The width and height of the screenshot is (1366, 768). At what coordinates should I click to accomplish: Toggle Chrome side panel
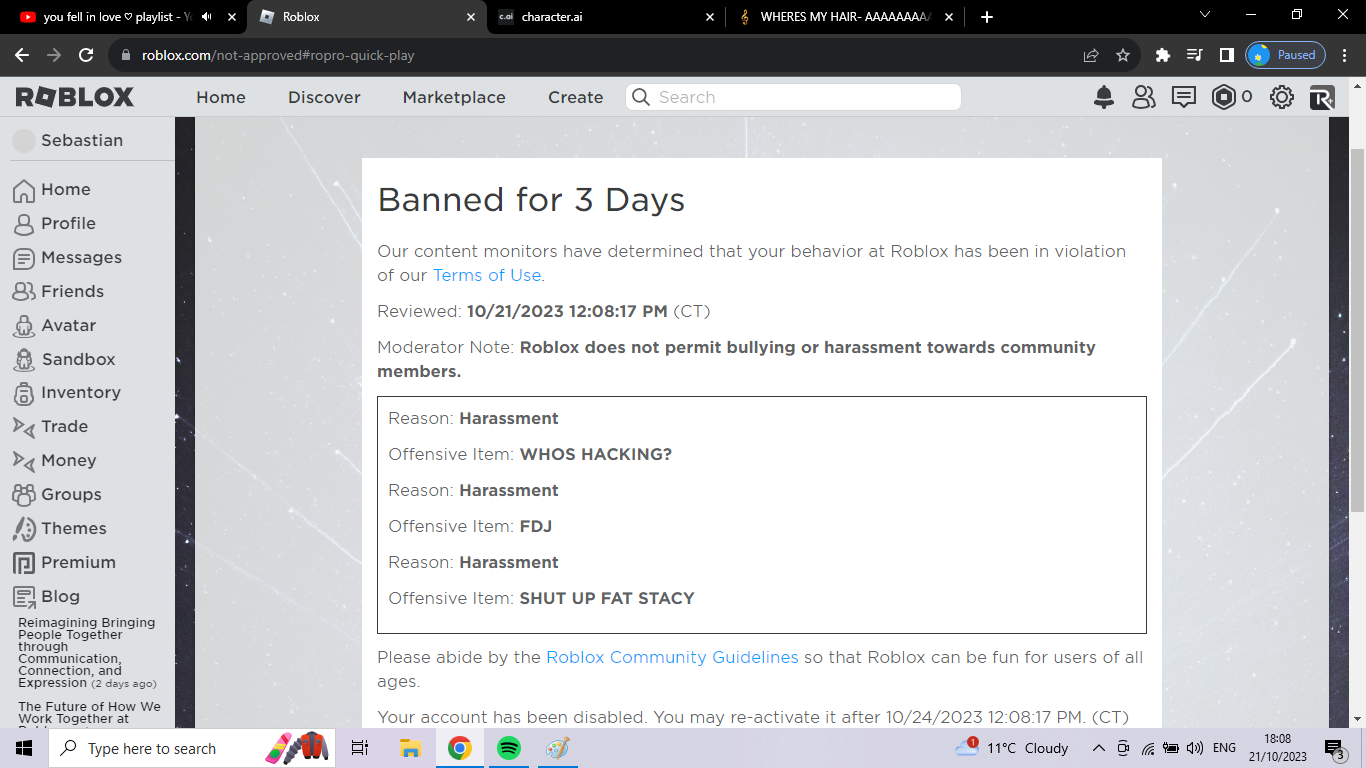(x=1226, y=55)
